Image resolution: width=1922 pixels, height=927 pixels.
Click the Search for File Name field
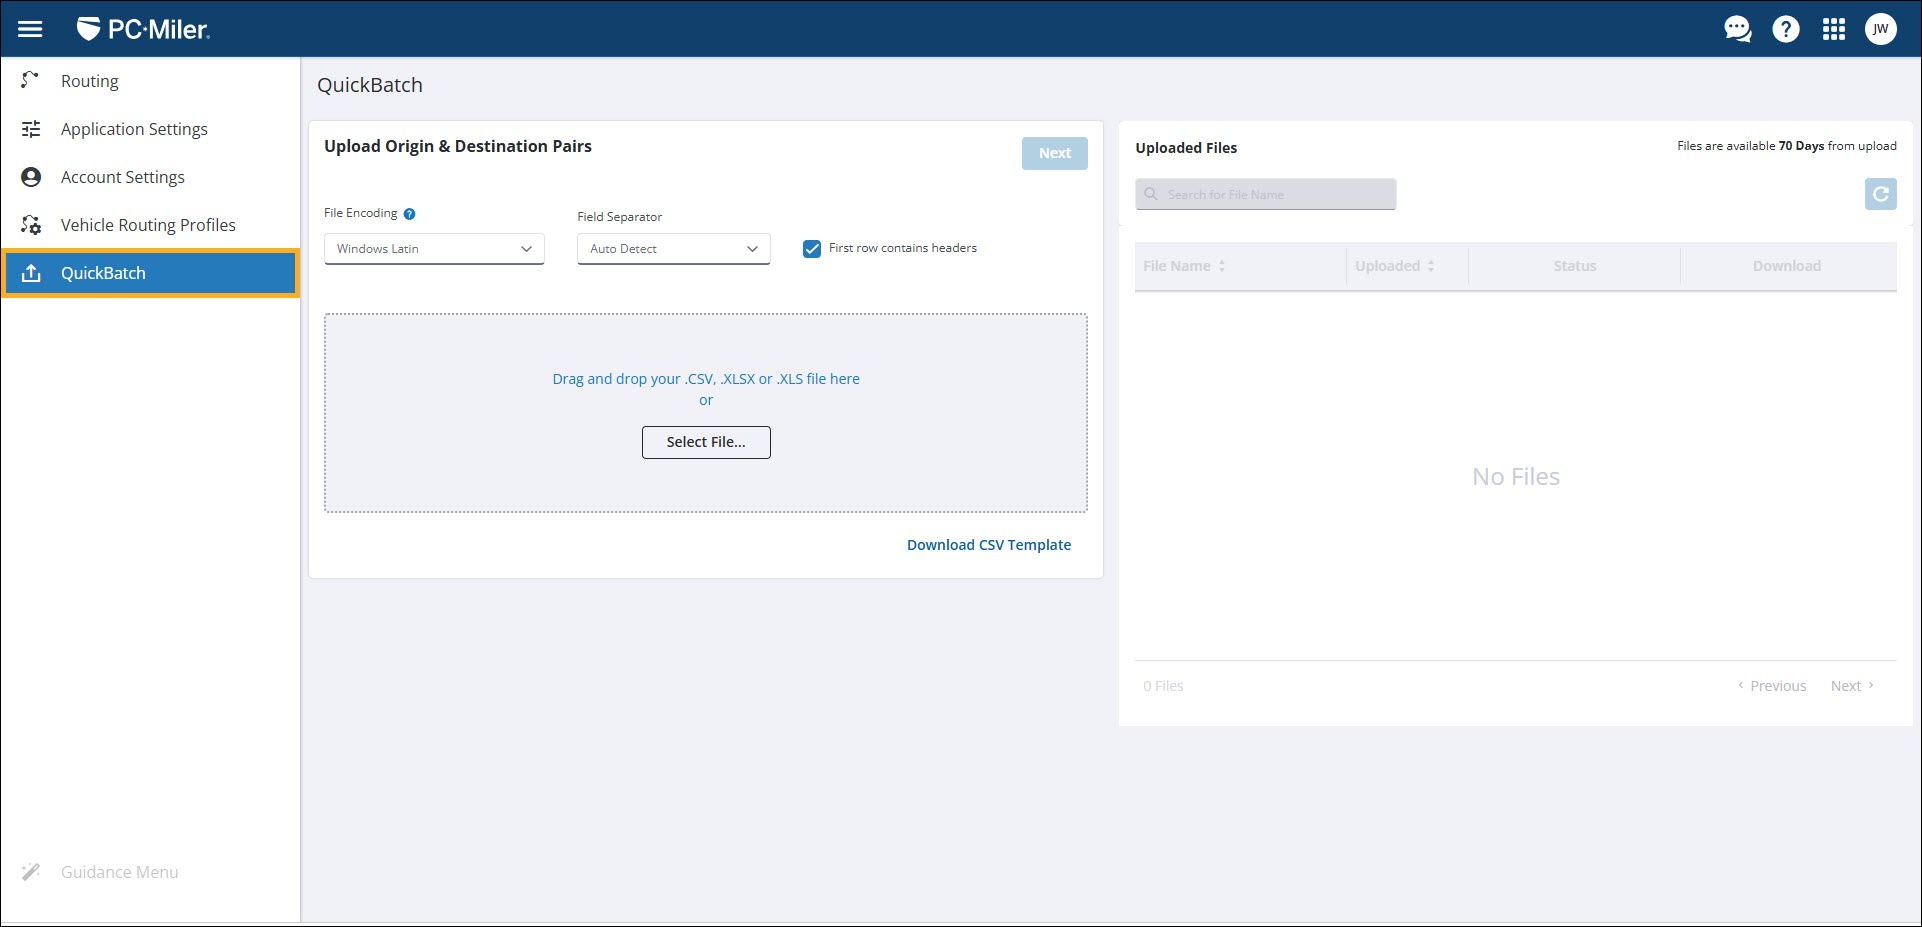point(1265,193)
